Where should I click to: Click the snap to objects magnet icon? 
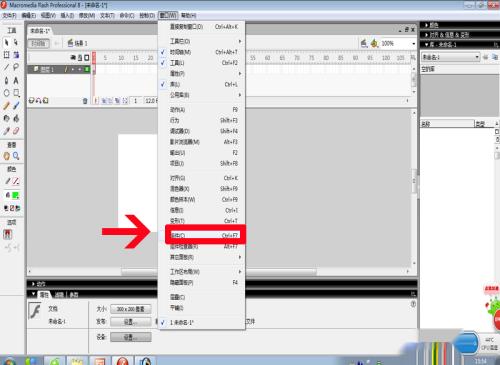pyautogui.click(x=7, y=234)
